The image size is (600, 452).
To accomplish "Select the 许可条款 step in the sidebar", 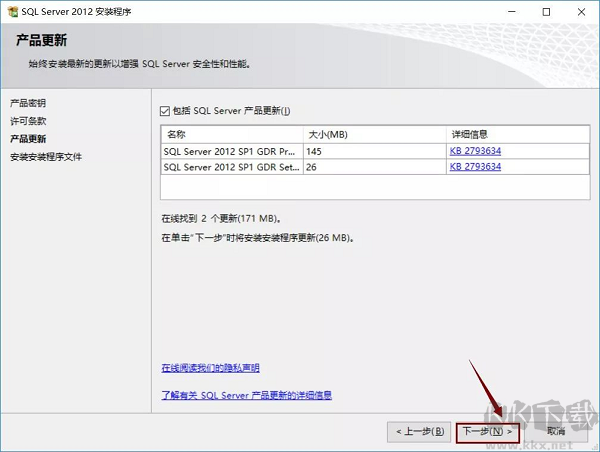I will (28, 121).
